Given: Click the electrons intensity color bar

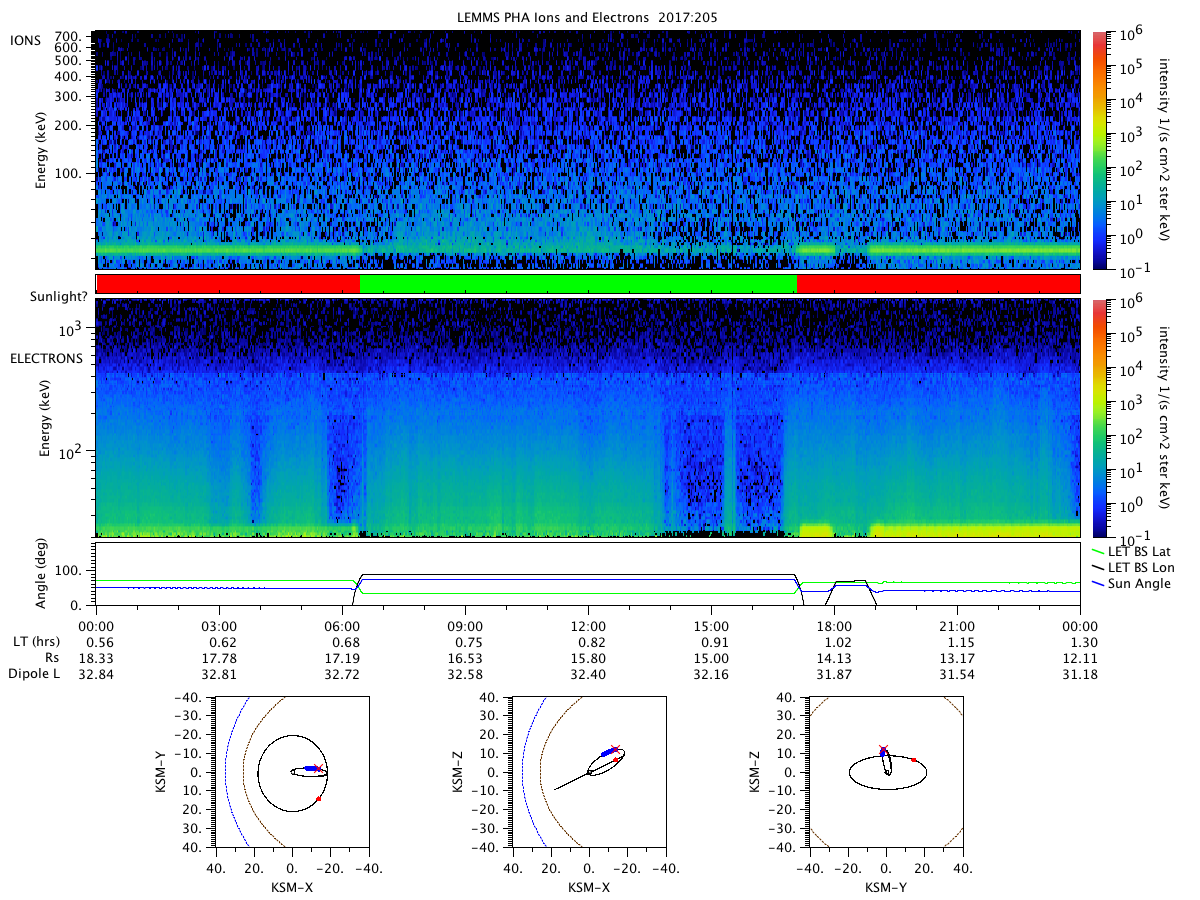Looking at the screenshot, I should [x=1100, y=418].
